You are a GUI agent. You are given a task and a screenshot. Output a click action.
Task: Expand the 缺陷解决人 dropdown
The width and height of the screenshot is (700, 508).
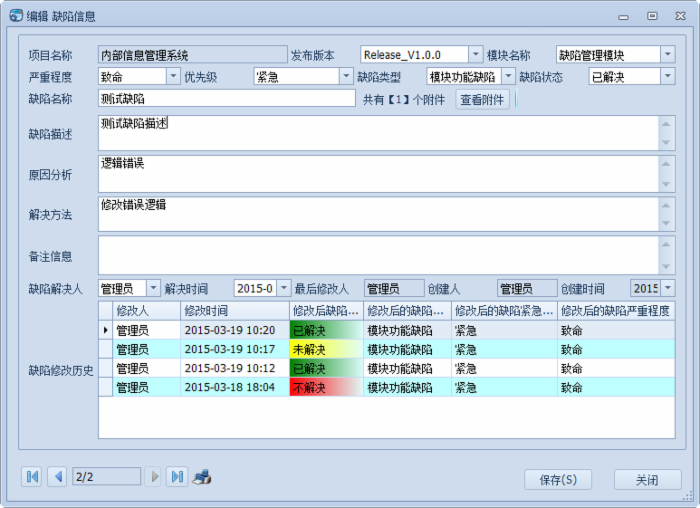(153, 288)
